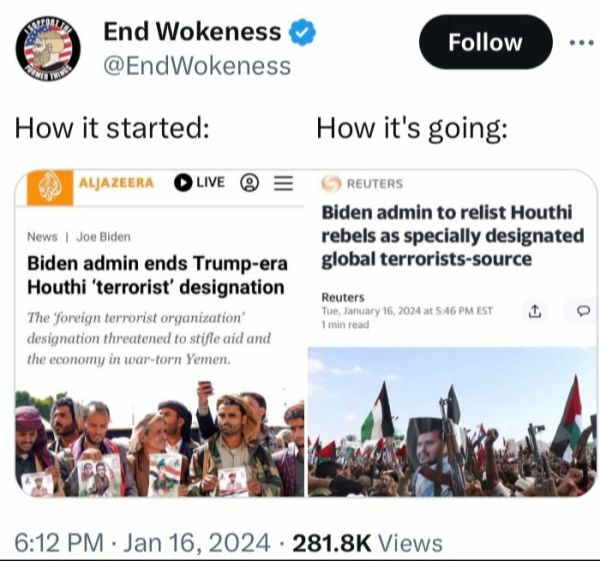Image resolution: width=600 pixels, height=561 pixels.
Task: Open the @EndWokeness handle link
Action: (x=197, y=66)
